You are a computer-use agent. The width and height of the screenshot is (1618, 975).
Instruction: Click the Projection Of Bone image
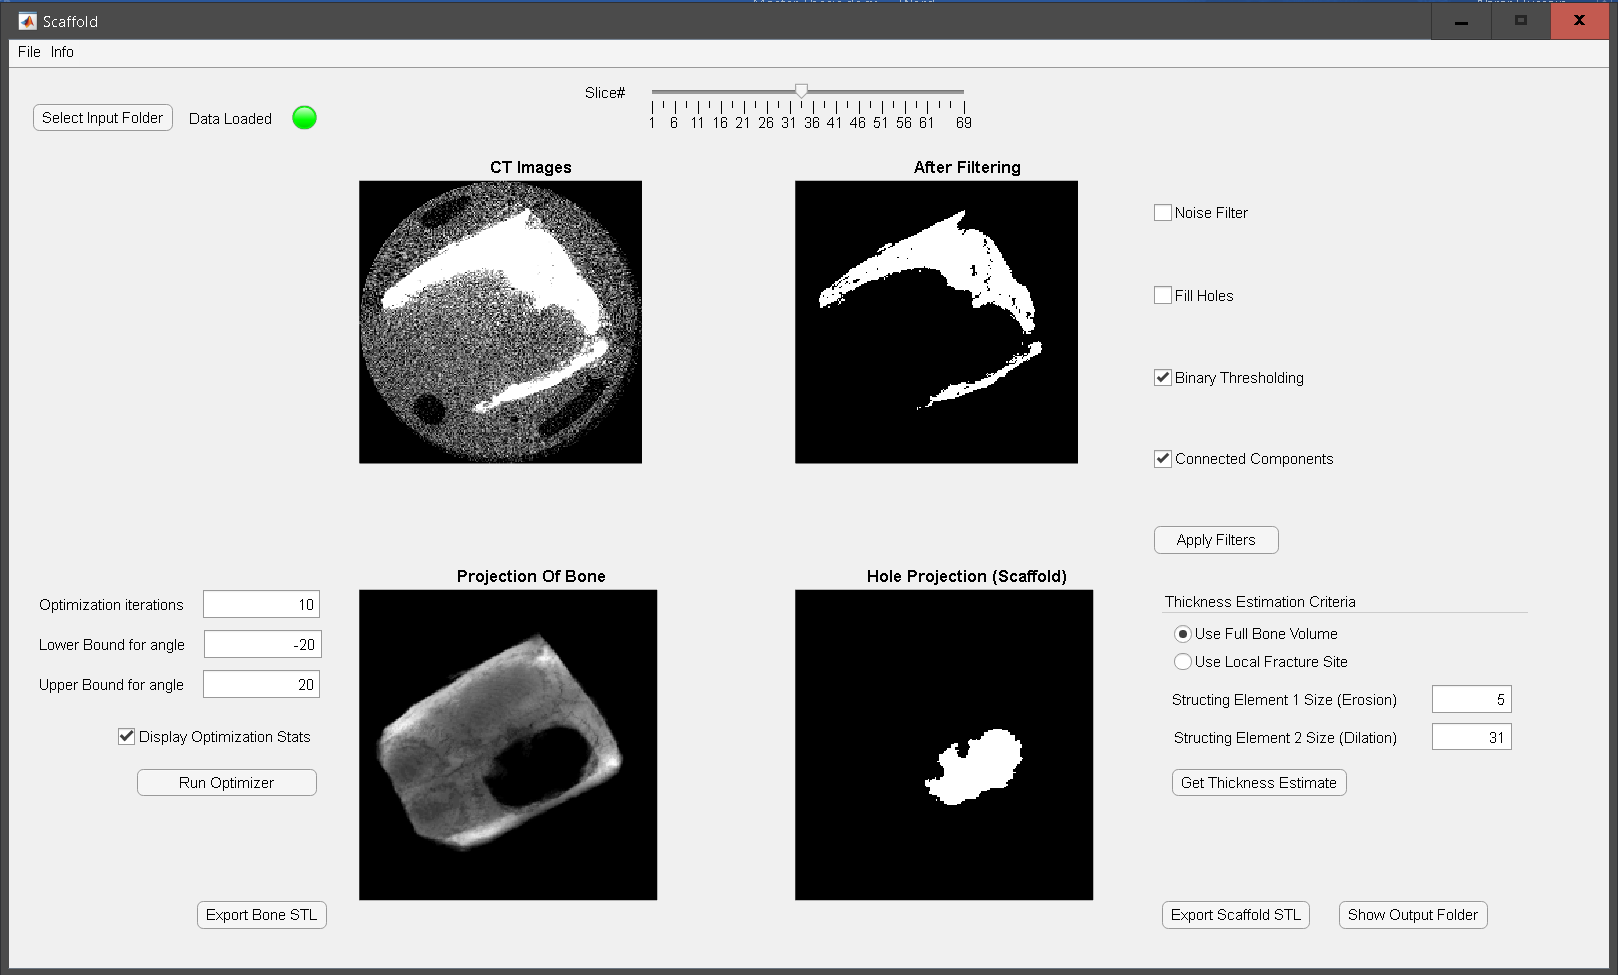[508, 745]
